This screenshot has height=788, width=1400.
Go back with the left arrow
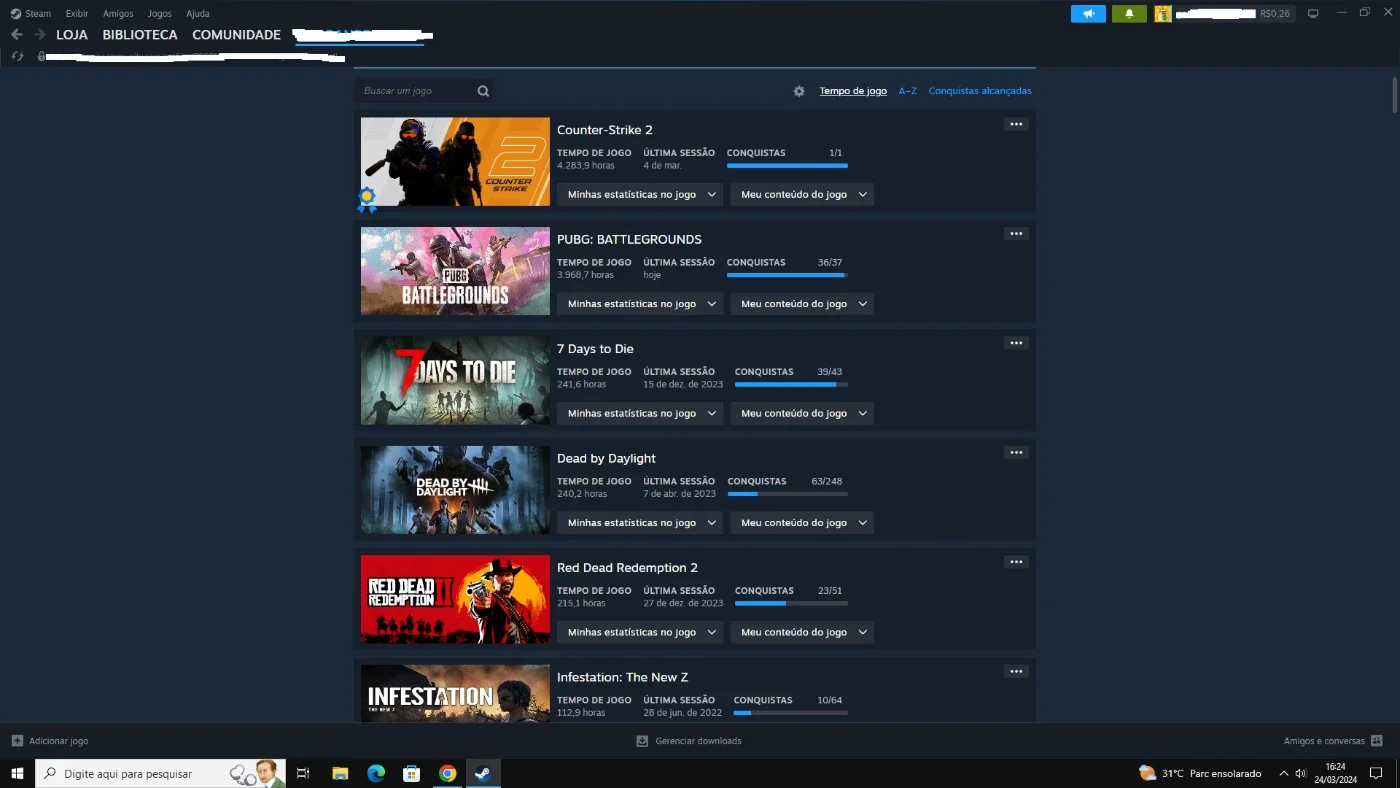17,34
